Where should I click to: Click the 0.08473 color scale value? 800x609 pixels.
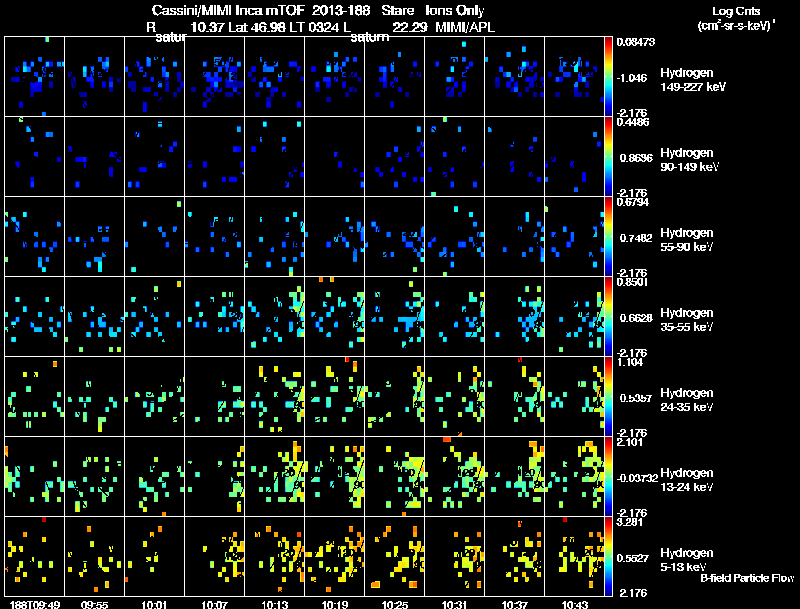click(x=636, y=42)
